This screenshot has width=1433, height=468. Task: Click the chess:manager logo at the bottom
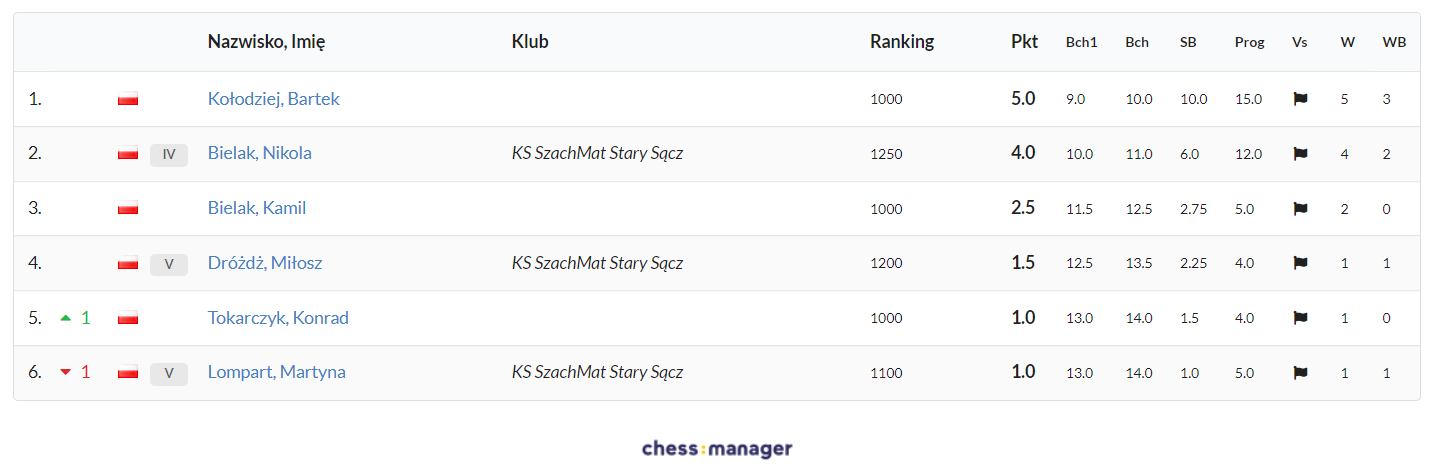(x=716, y=449)
